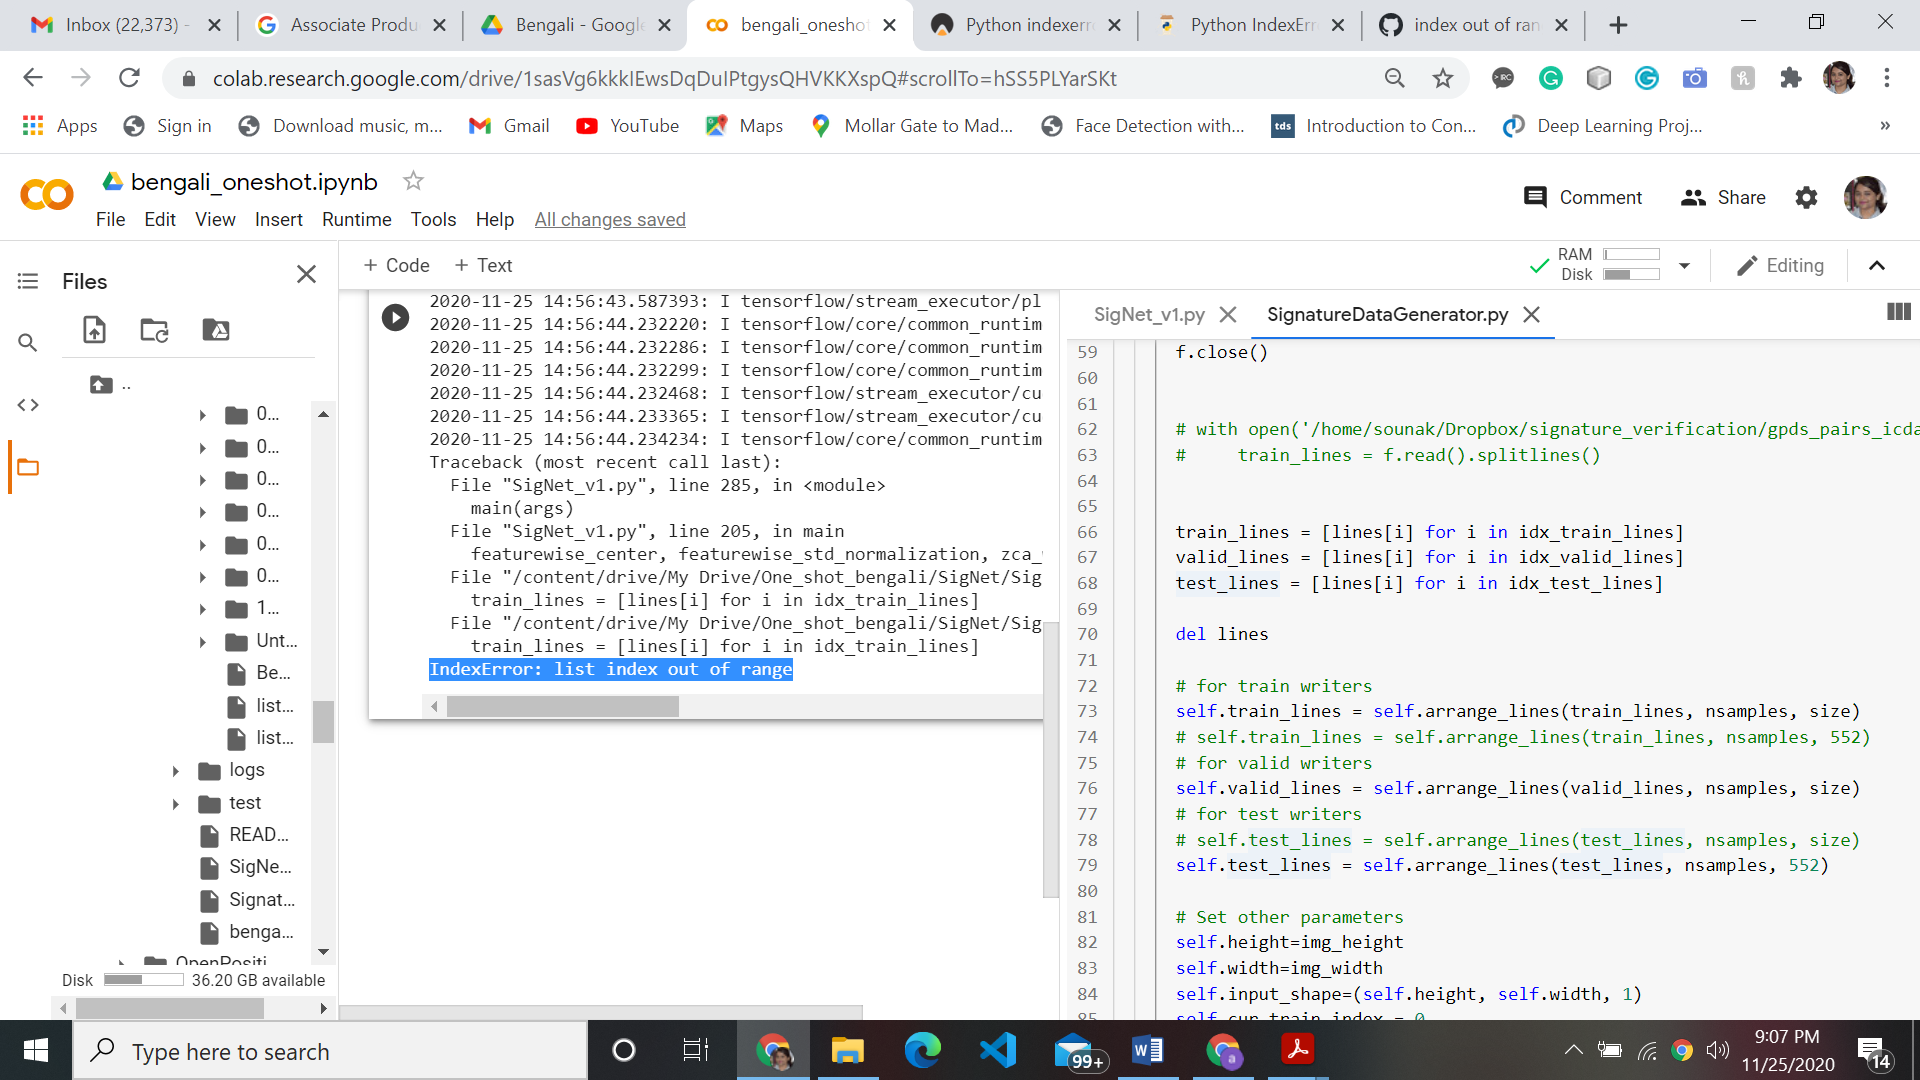Click the upload file icon in Files
Viewport: 1920px width, 1080px height.
tap(94, 330)
